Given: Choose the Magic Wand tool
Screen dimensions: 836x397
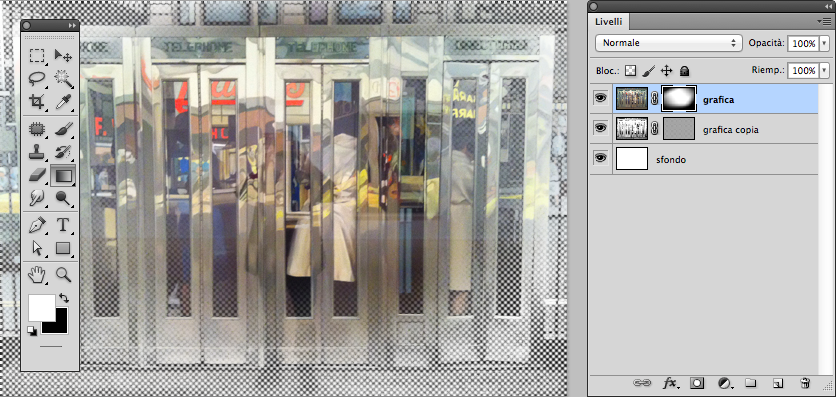Looking at the screenshot, I should (63, 78).
